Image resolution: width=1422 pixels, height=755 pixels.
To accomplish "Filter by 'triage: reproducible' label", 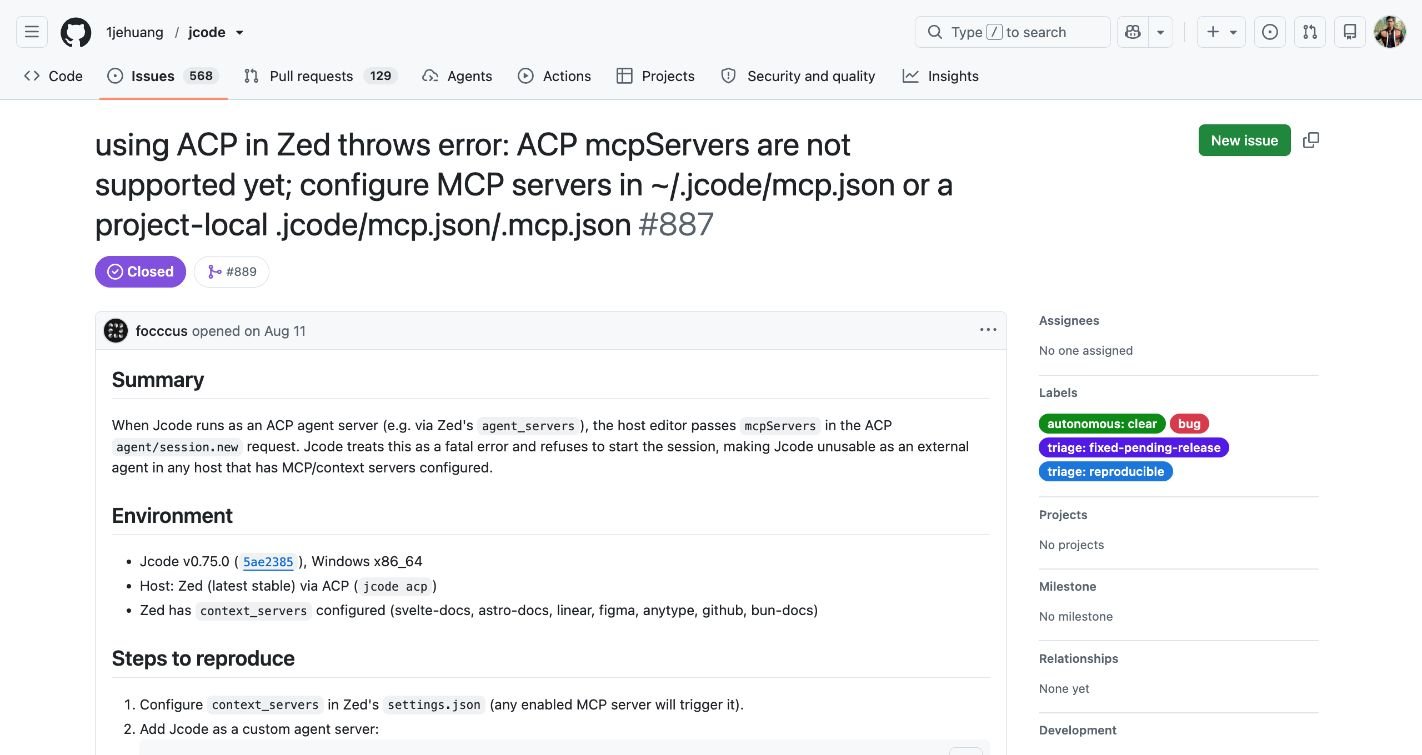I will [x=1106, y=472].
